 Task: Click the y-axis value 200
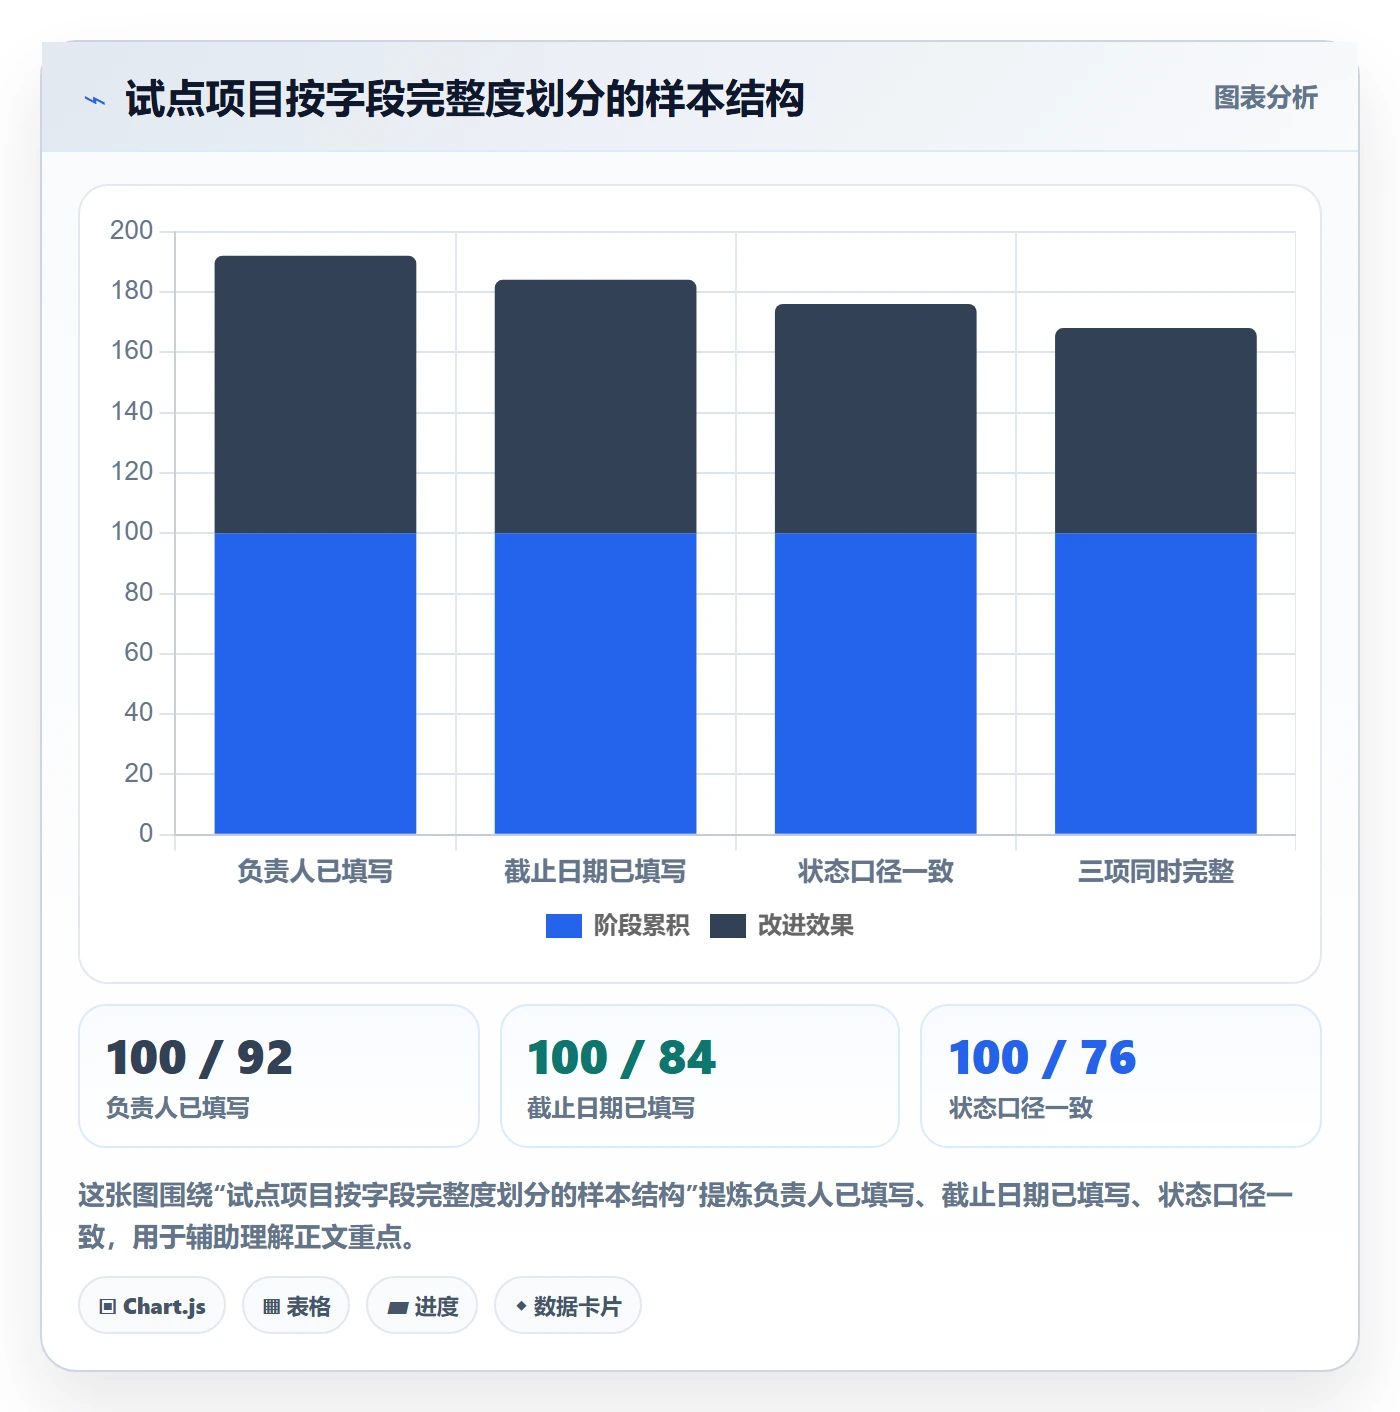tap(132, 231)
